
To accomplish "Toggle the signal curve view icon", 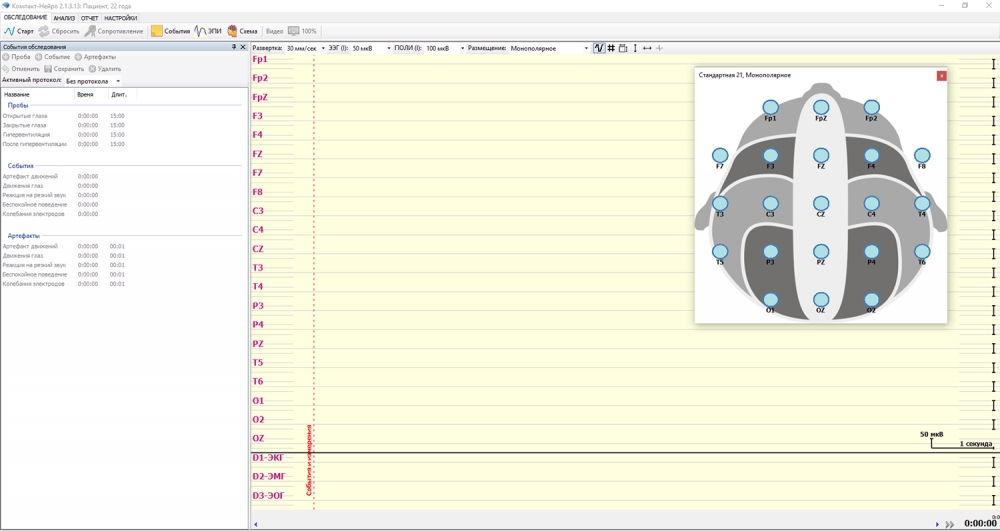I will 598,48.
